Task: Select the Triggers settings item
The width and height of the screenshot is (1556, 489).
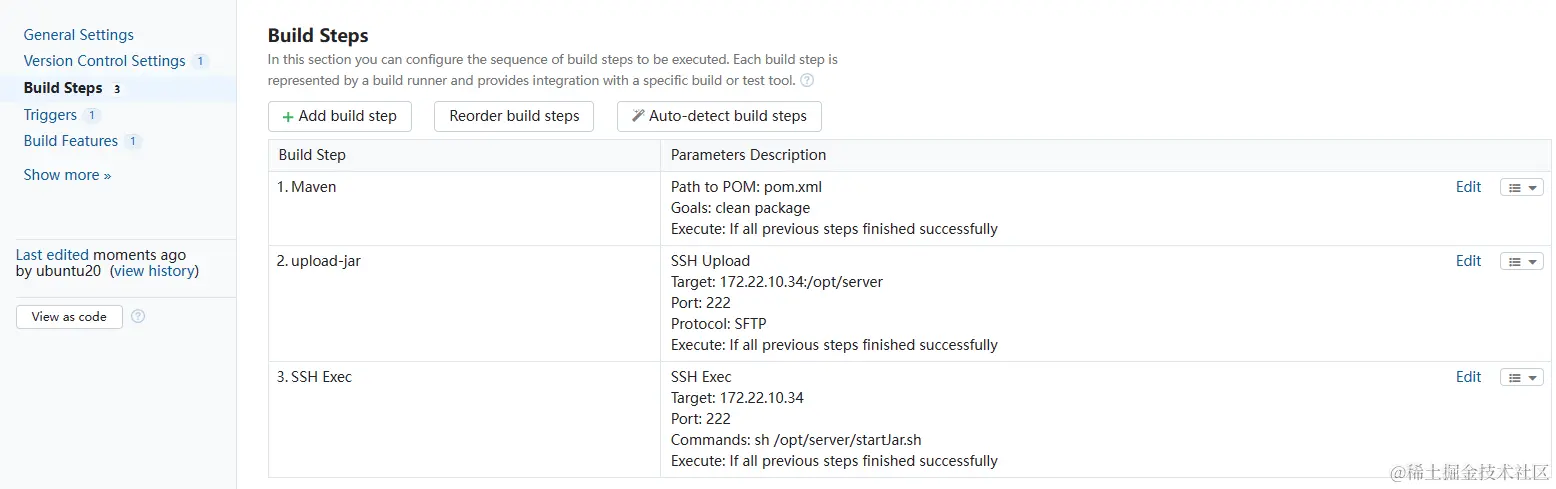Action: 50,115
